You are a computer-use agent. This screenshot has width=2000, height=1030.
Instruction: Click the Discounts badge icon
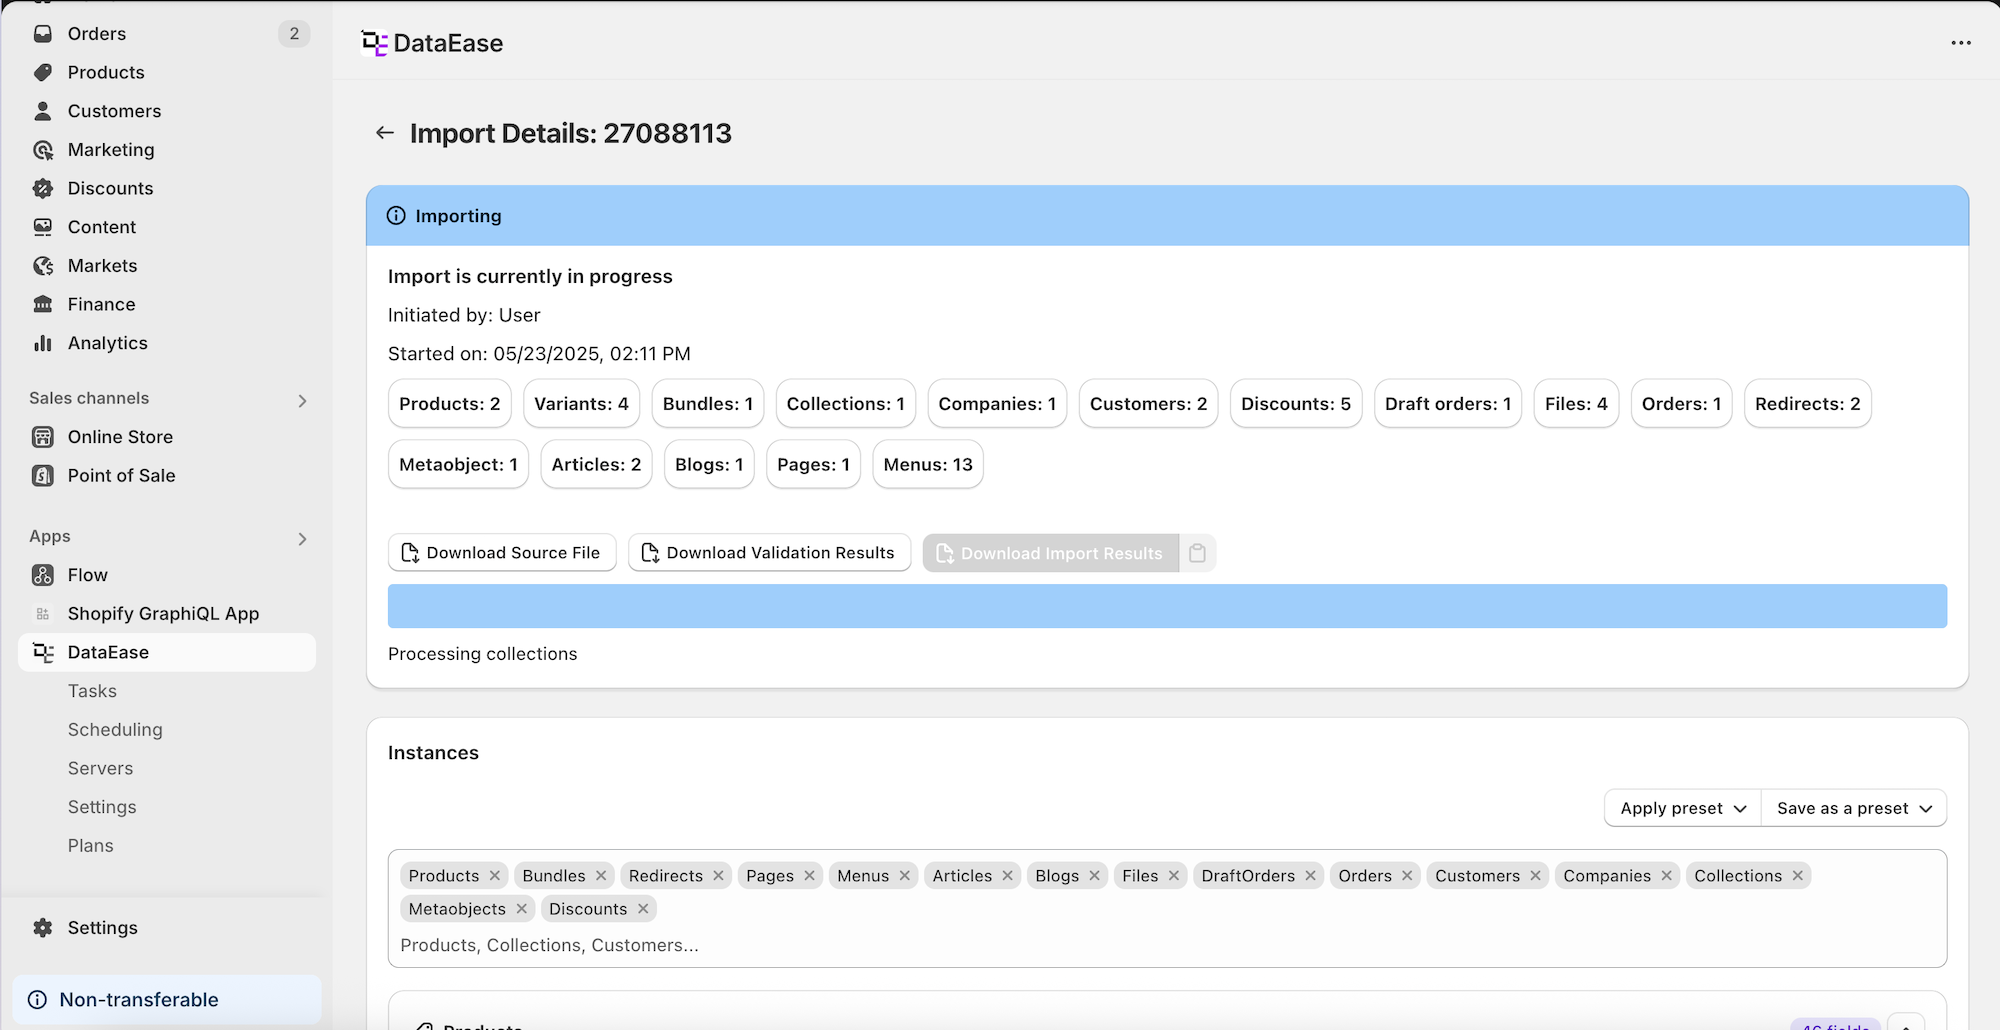(43, 188)
